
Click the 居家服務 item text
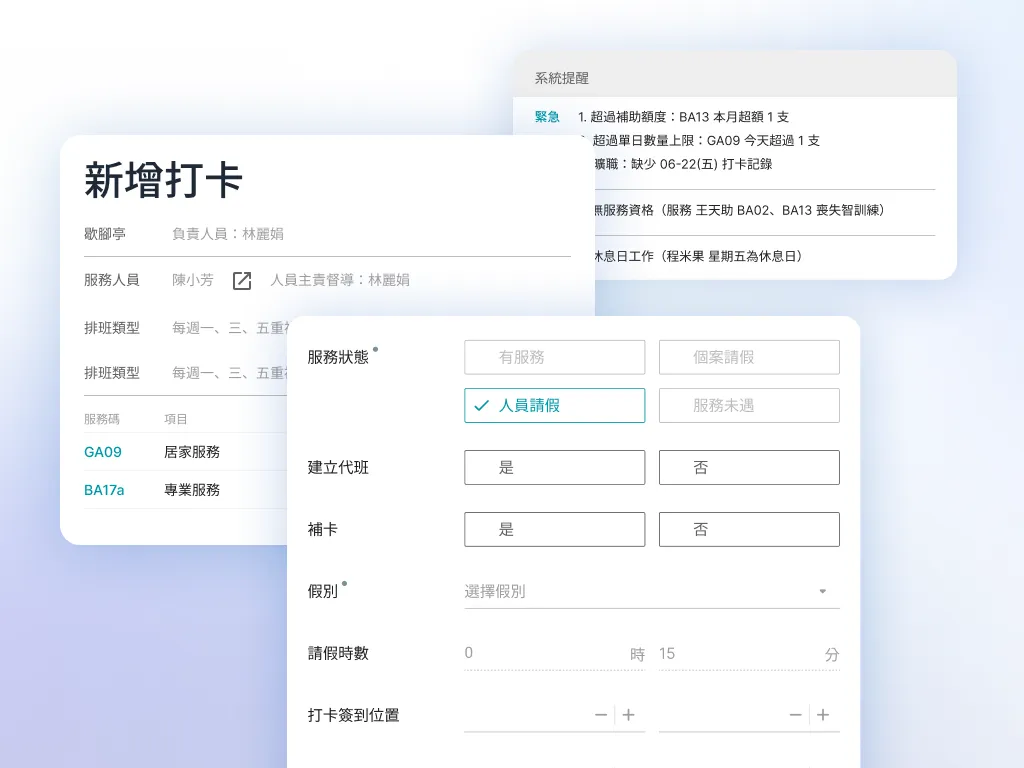[x=191, y=452]
